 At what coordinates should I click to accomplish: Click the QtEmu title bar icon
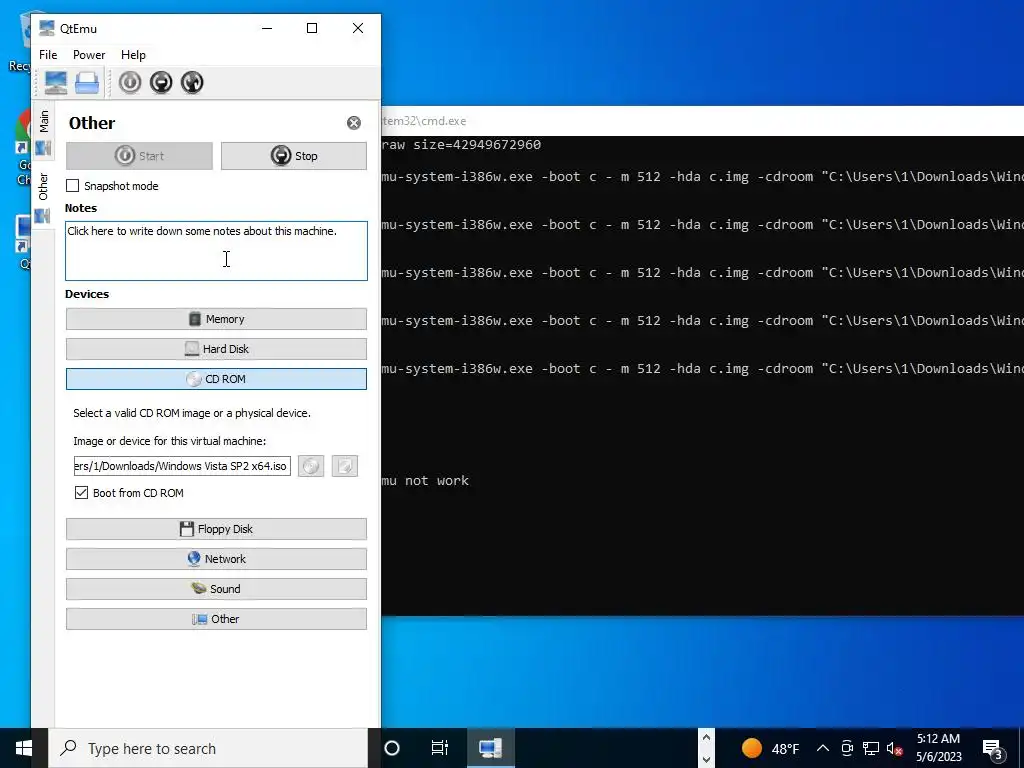46,28
